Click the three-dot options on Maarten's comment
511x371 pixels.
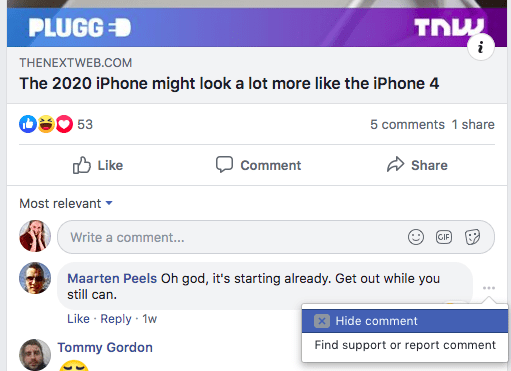[x=489, y=288]
